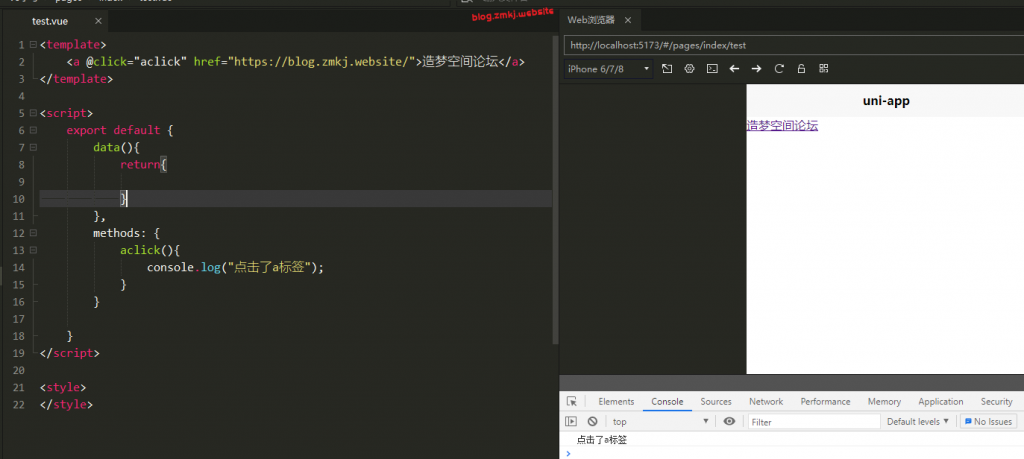This screenshot has height=459, width=1024.
Task: Collapse the script fold on line 5
Action: click(x=33, y=114)
